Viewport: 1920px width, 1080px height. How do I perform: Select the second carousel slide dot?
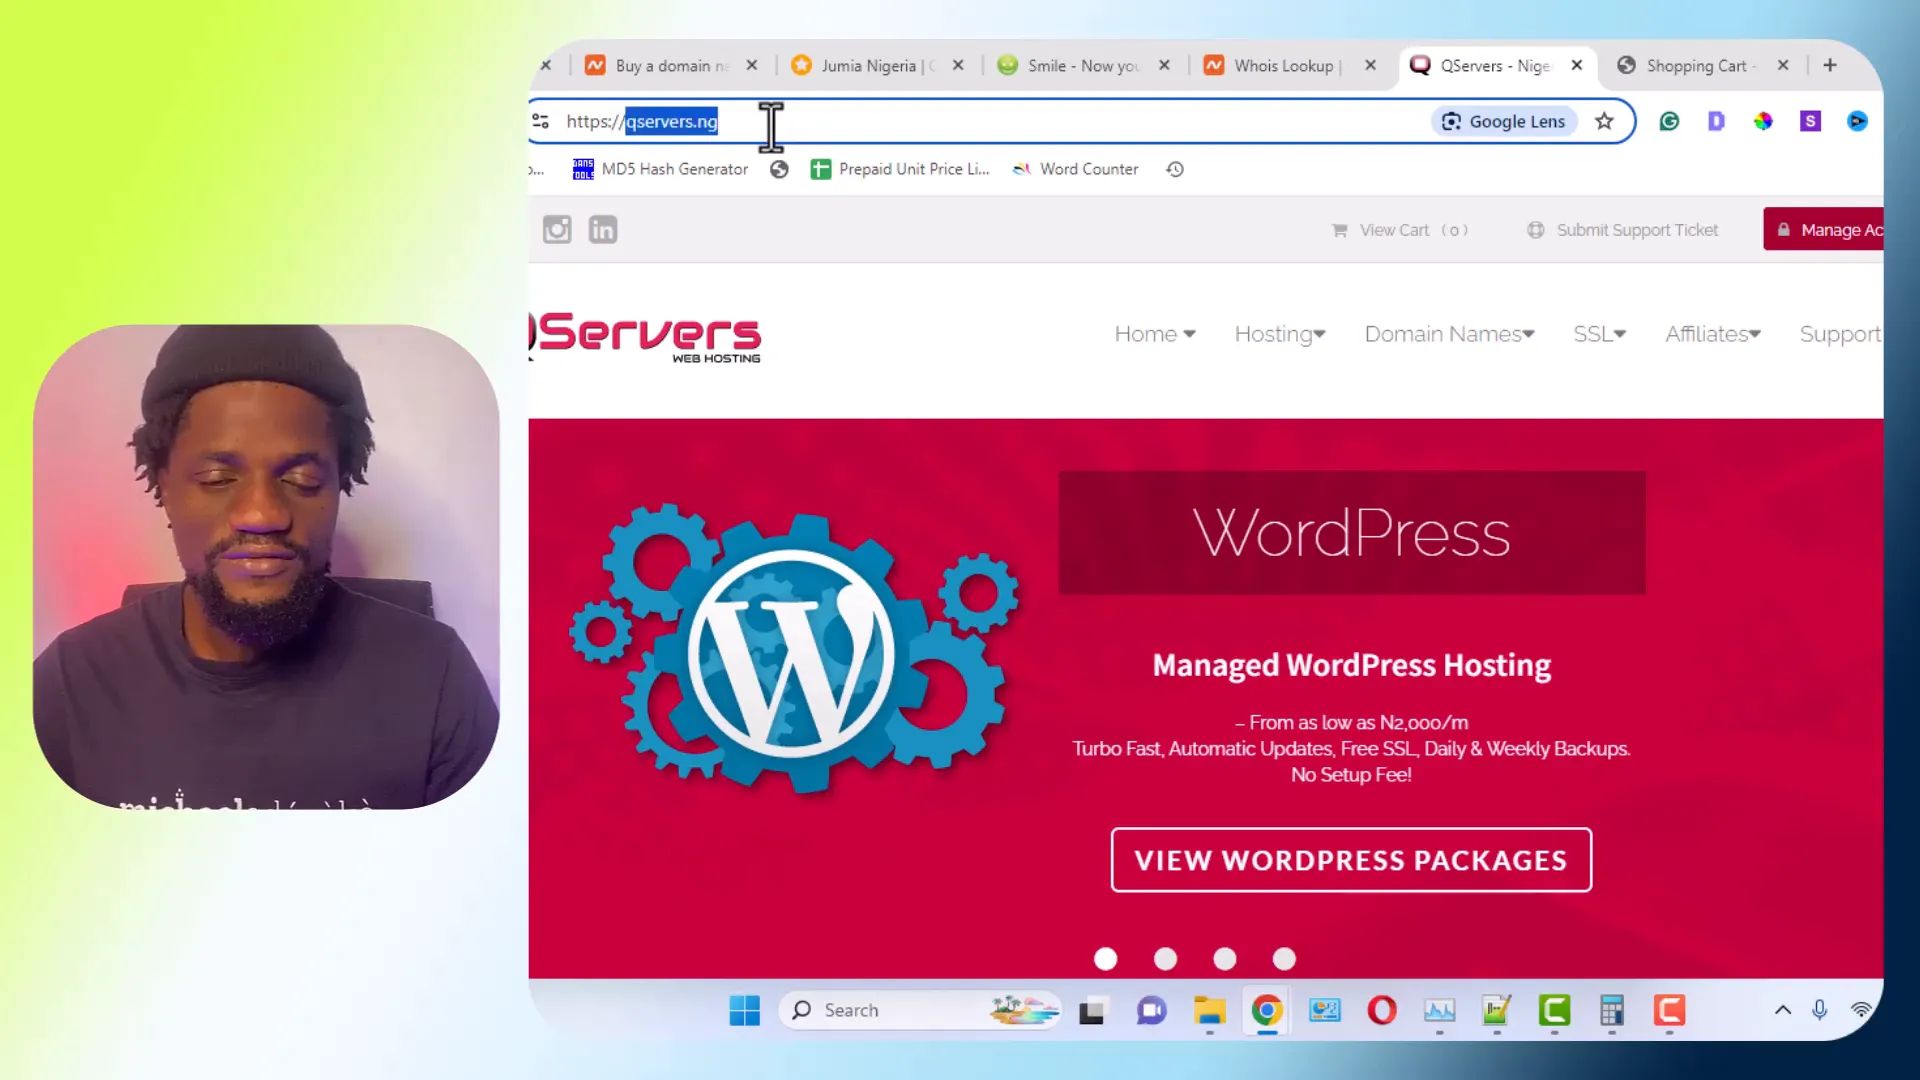click(x=1165, y=959)
